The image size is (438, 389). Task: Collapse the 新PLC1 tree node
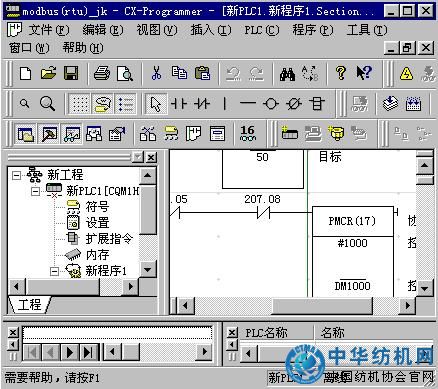pos(35,191)
